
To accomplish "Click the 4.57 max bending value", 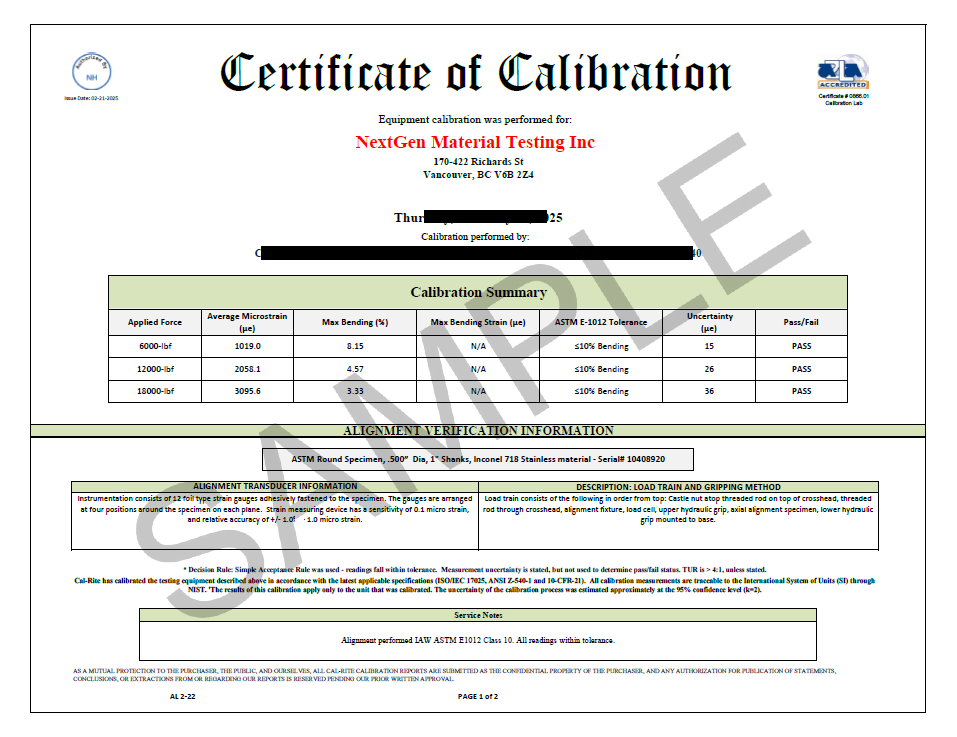I will (x=355, y=369).
